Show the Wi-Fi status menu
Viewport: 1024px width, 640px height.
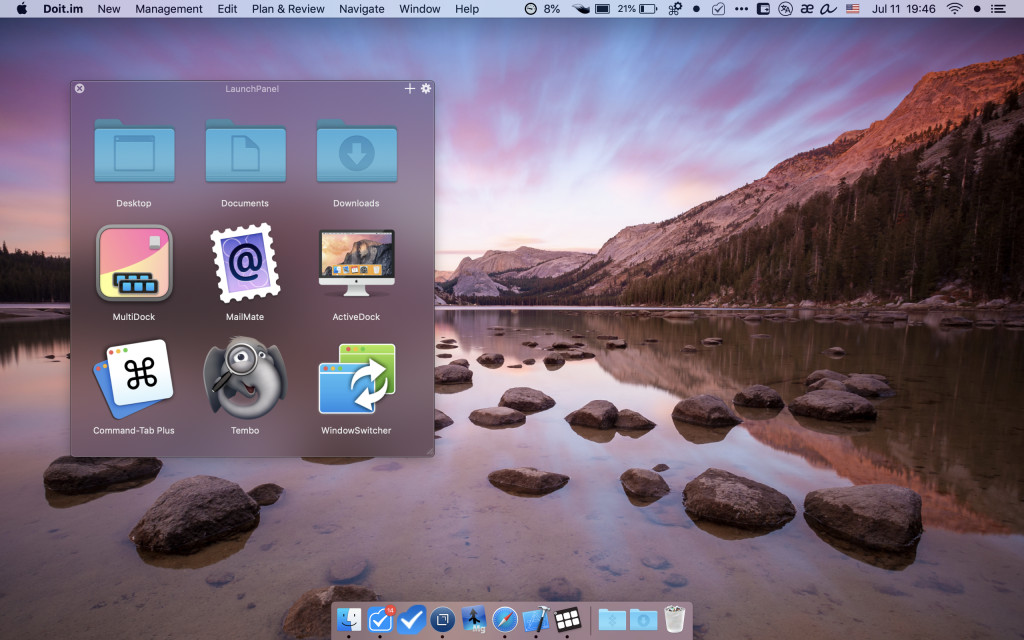(x=954, y=9)
